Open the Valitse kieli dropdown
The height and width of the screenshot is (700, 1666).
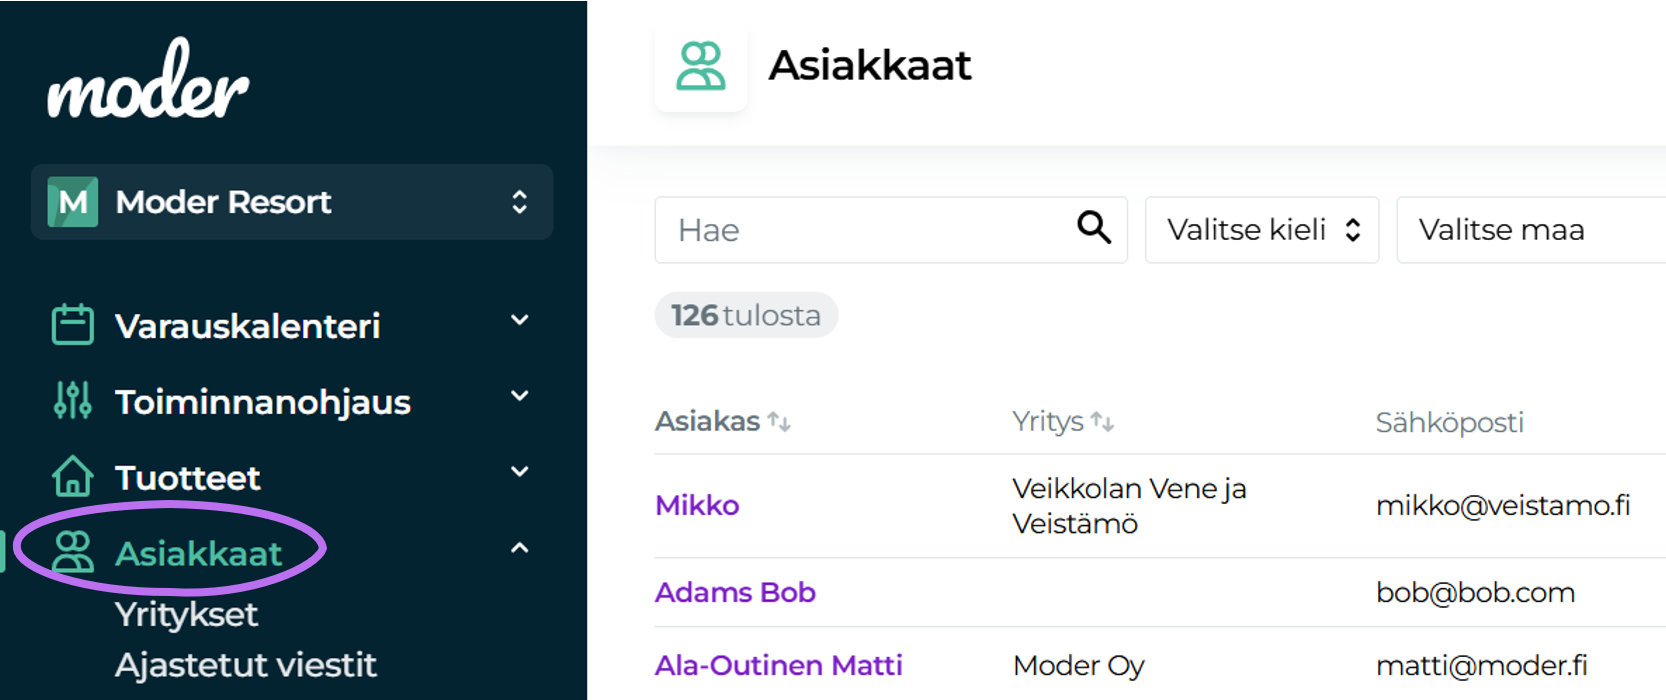pyautogui.click(x=1262, y=229)
